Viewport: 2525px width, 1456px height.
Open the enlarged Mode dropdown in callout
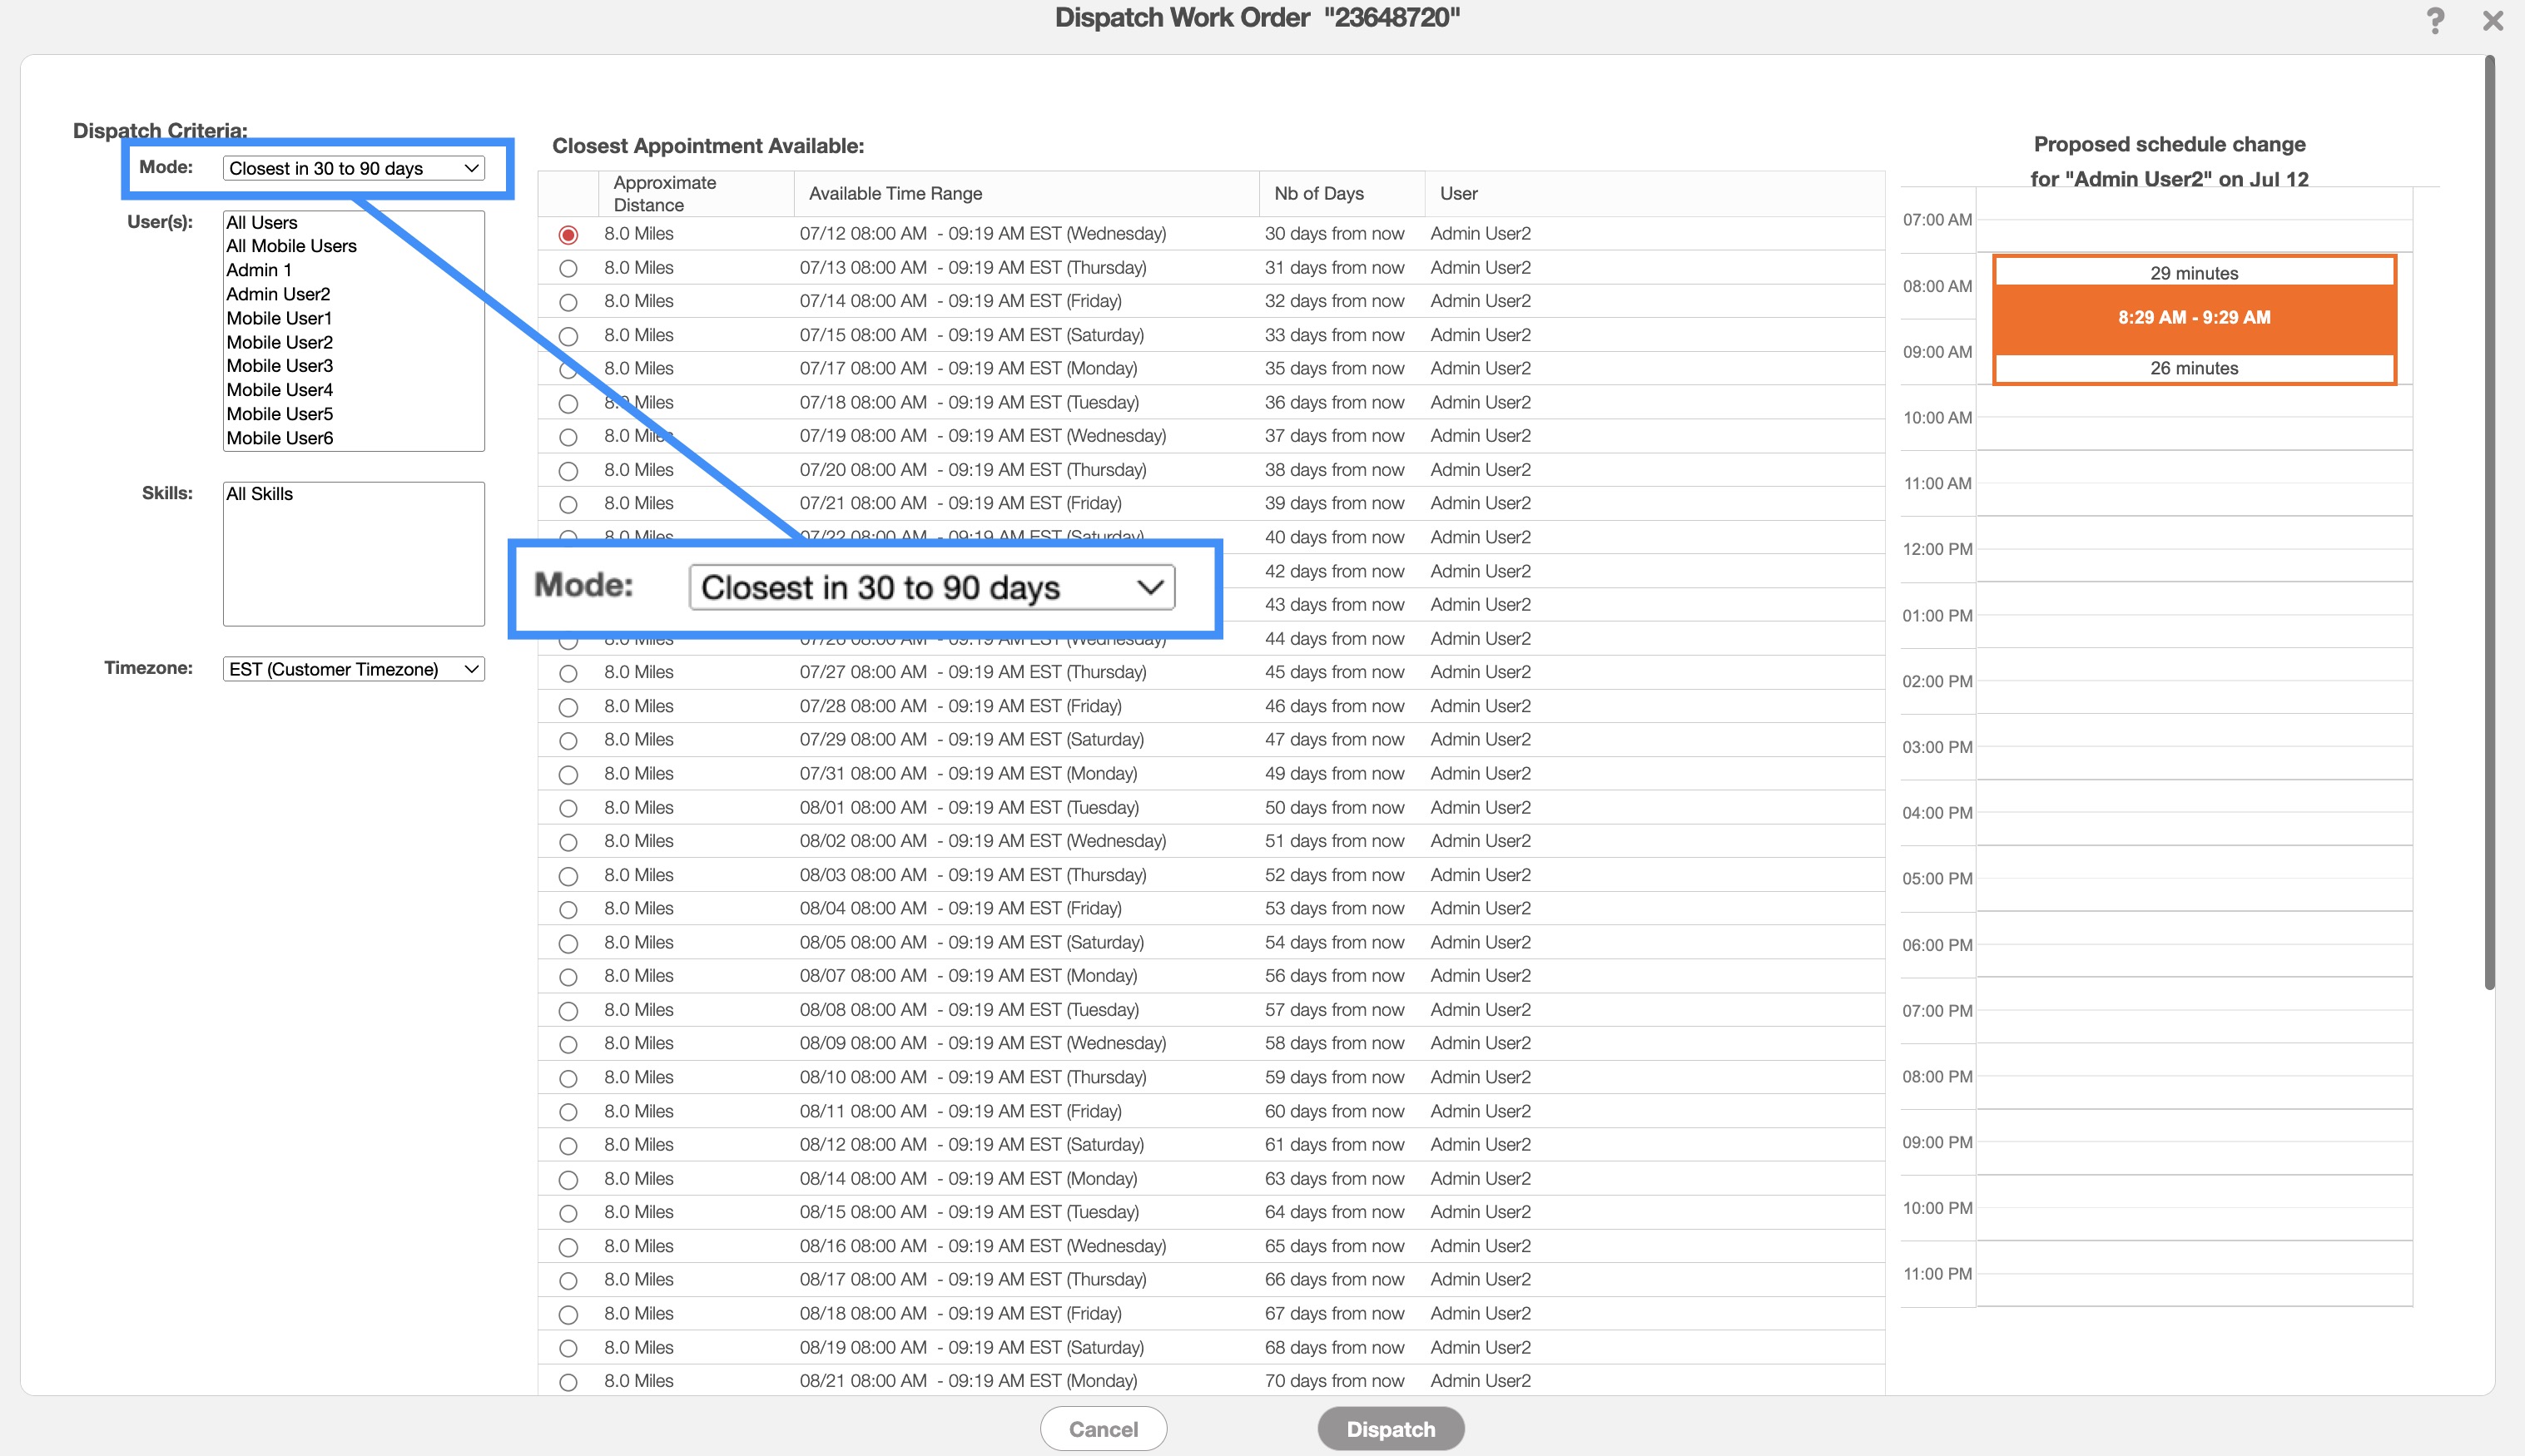click(931, 587)
